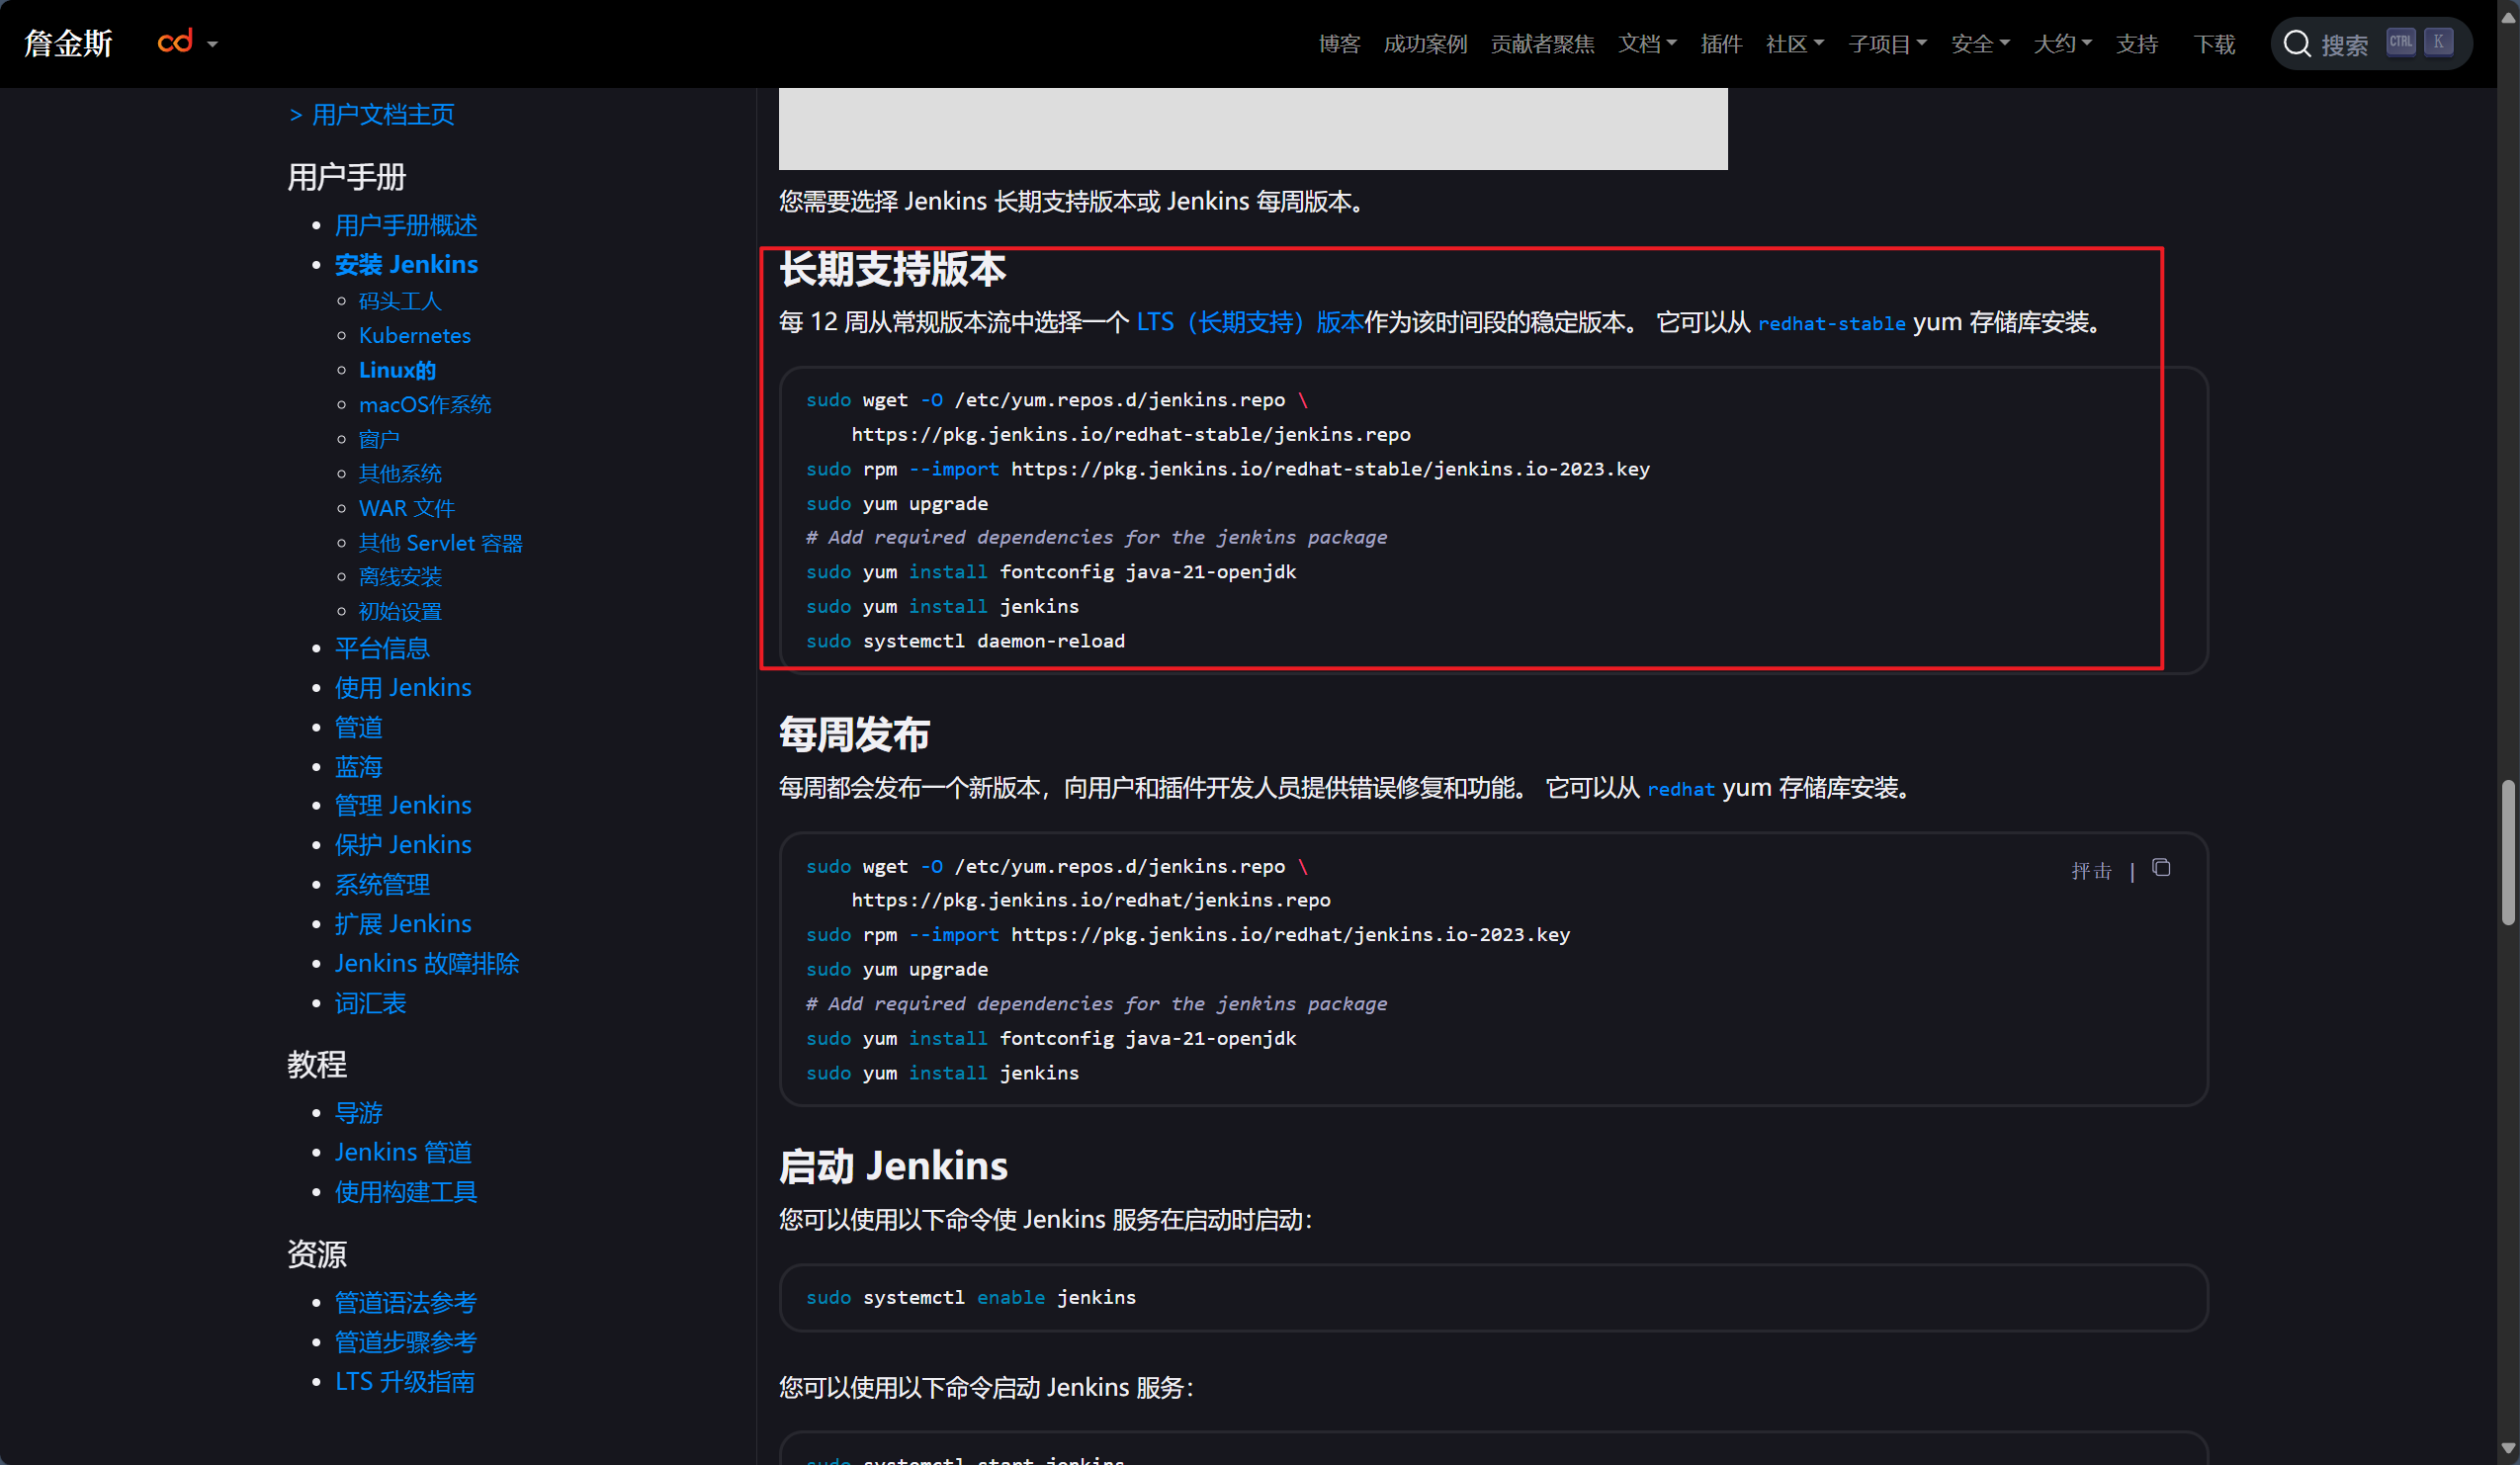Click the 每周发布 heading
Screen dimensions: 2520x1465
[854, 734]
